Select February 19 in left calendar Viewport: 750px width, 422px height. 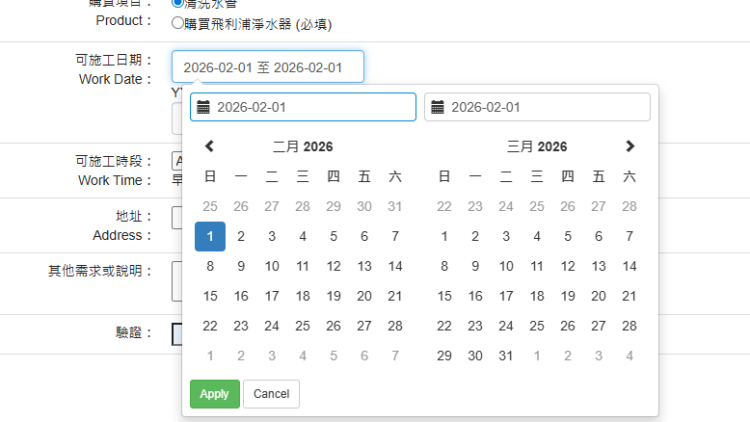[333, 296]
